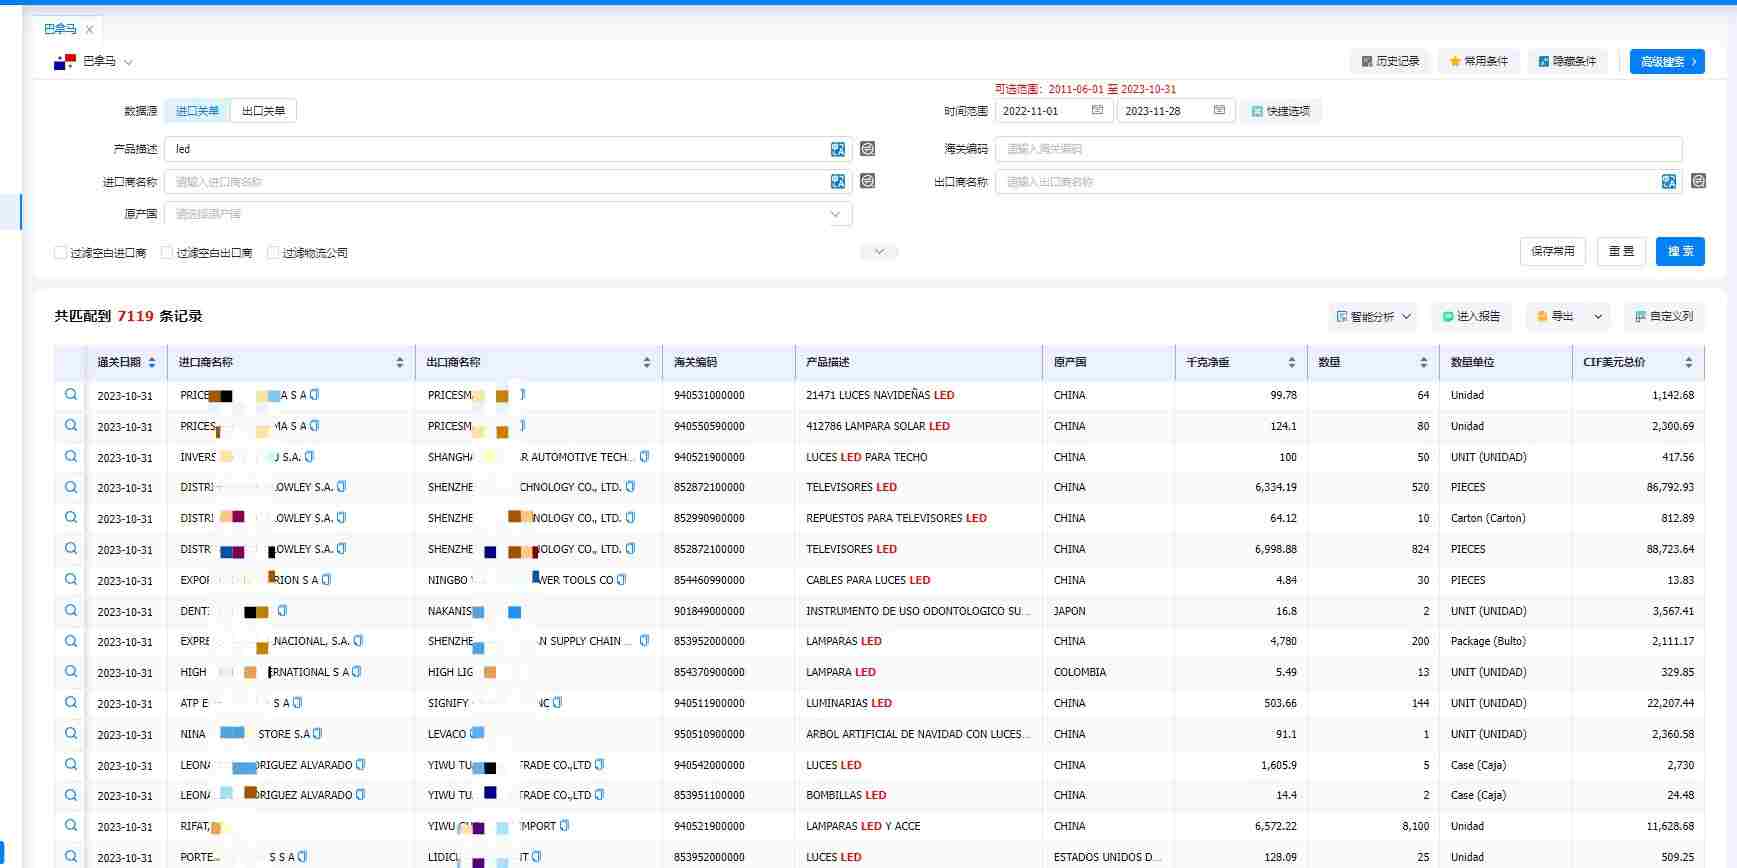Open details magnifier for INSTRUMENTO DE USO ODONTOLOGICO row

point(71,611)
